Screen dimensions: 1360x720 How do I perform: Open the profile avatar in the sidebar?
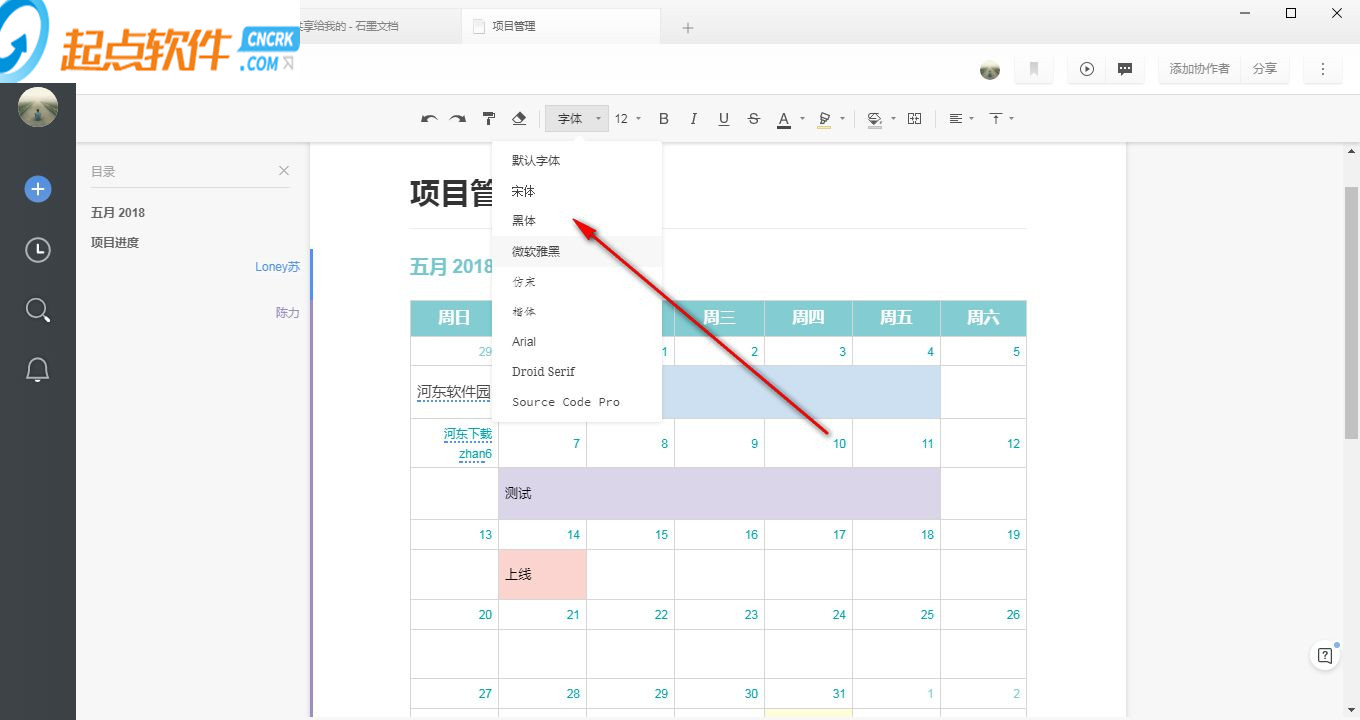[38, 107]
